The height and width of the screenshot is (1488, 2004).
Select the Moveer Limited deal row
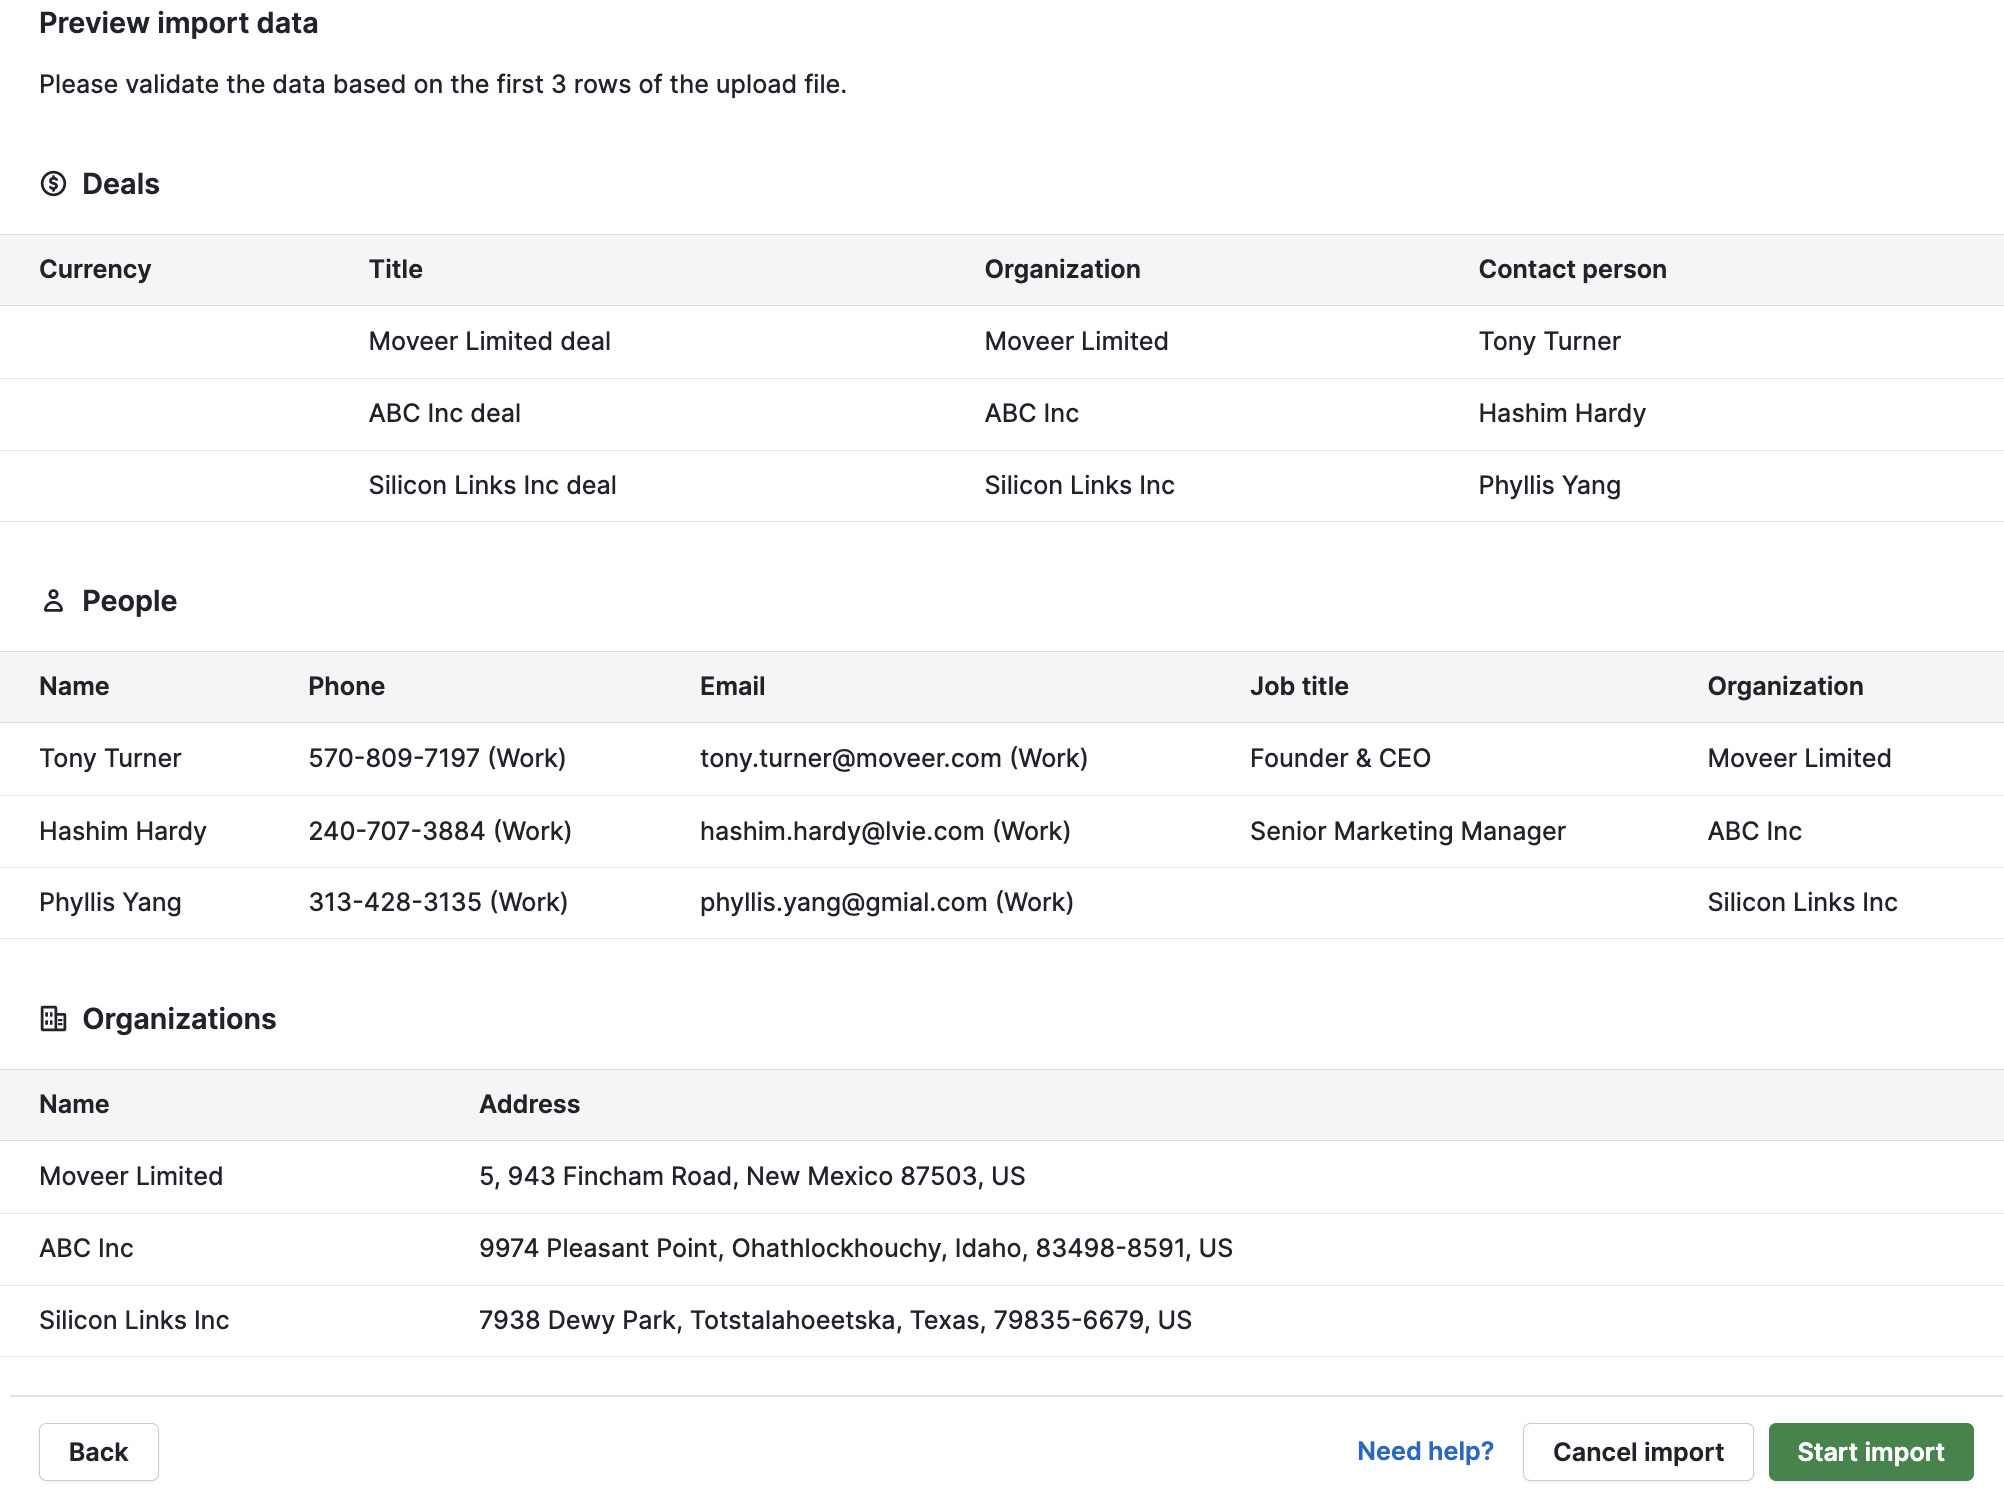[x=489, y=341]
